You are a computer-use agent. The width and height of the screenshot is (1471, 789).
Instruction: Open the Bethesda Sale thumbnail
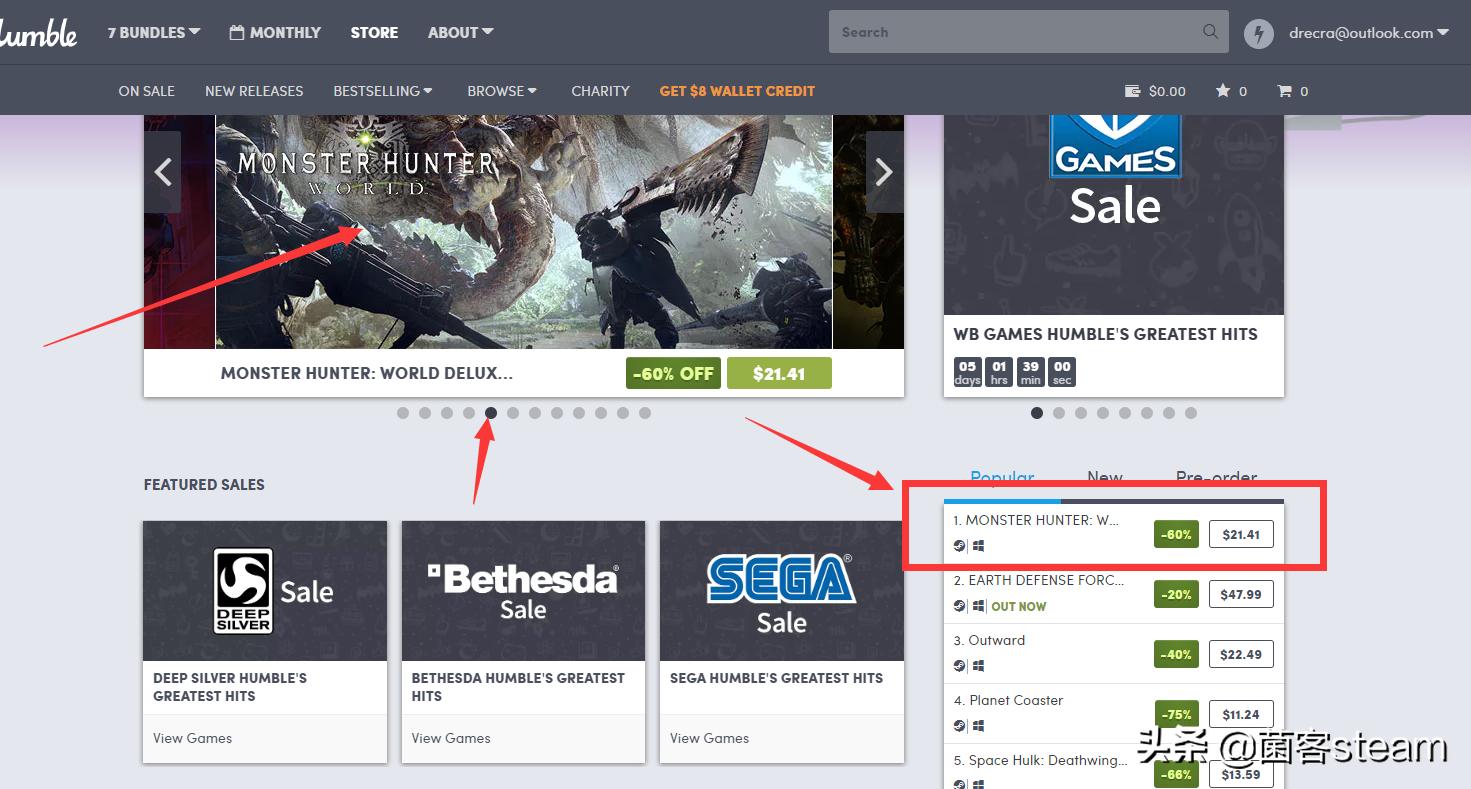point(523,591)
